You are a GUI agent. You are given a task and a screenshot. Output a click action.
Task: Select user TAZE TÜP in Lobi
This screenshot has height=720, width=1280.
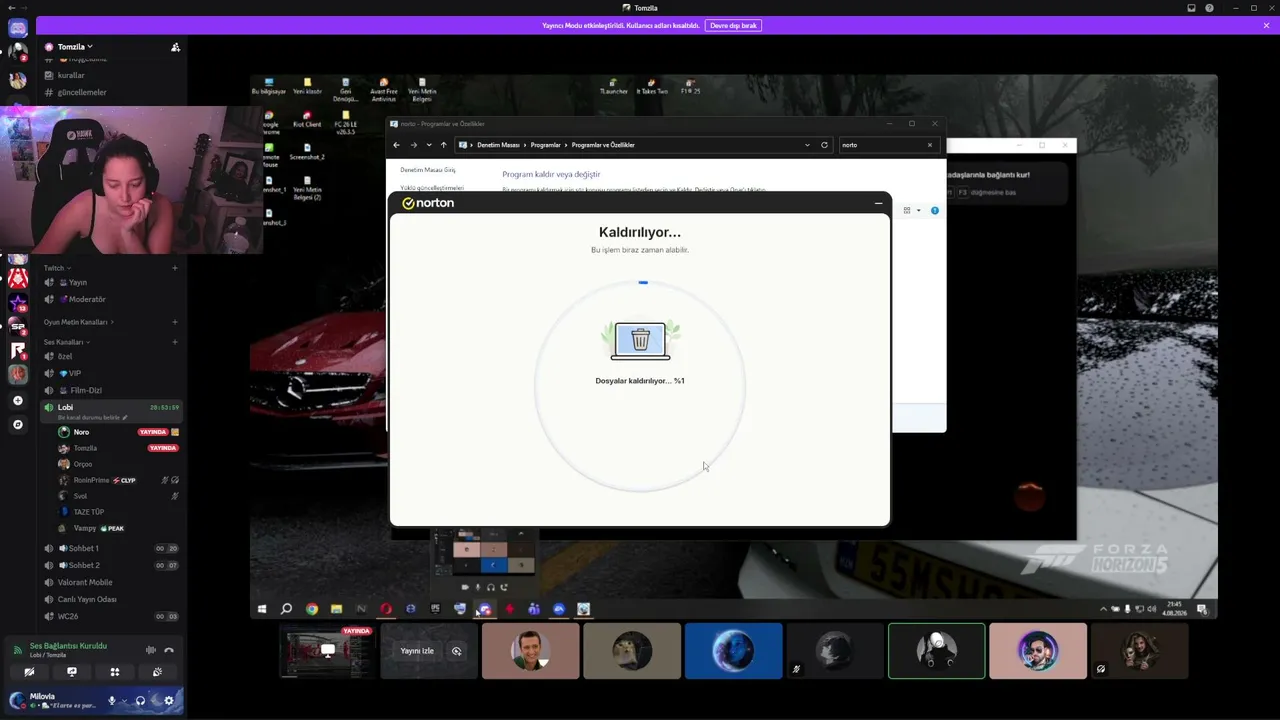(118, 512)
